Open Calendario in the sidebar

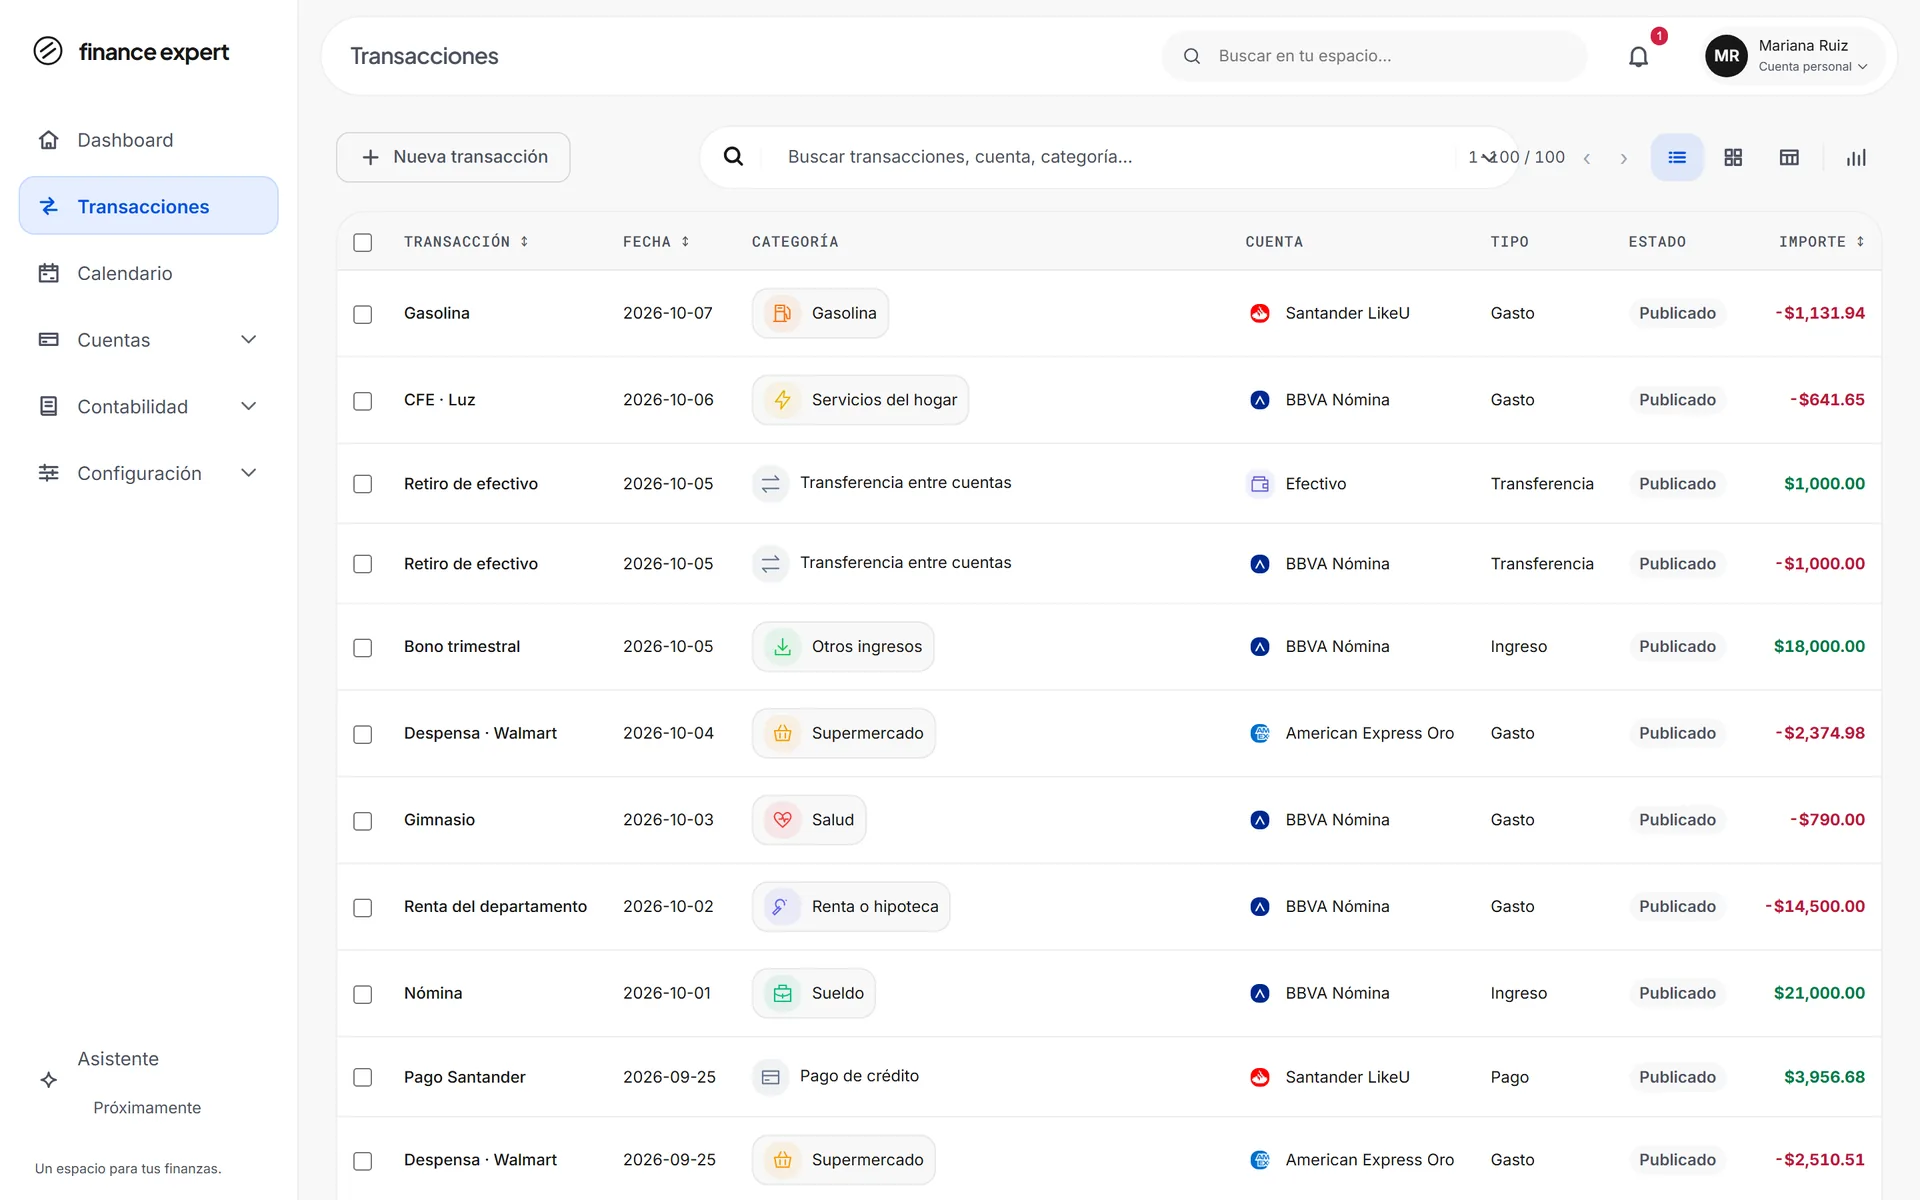[x=148, y=273]
